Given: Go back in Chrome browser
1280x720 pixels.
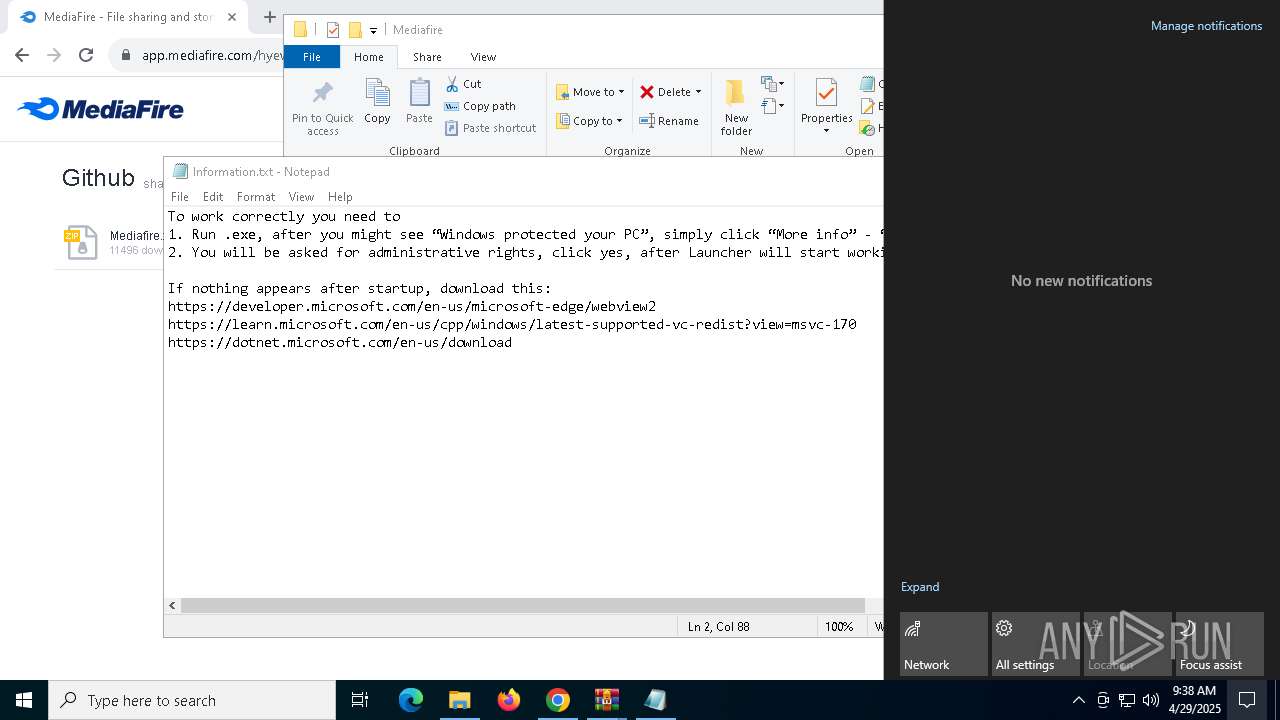Looking at the screenshot, I should [22, 55].
